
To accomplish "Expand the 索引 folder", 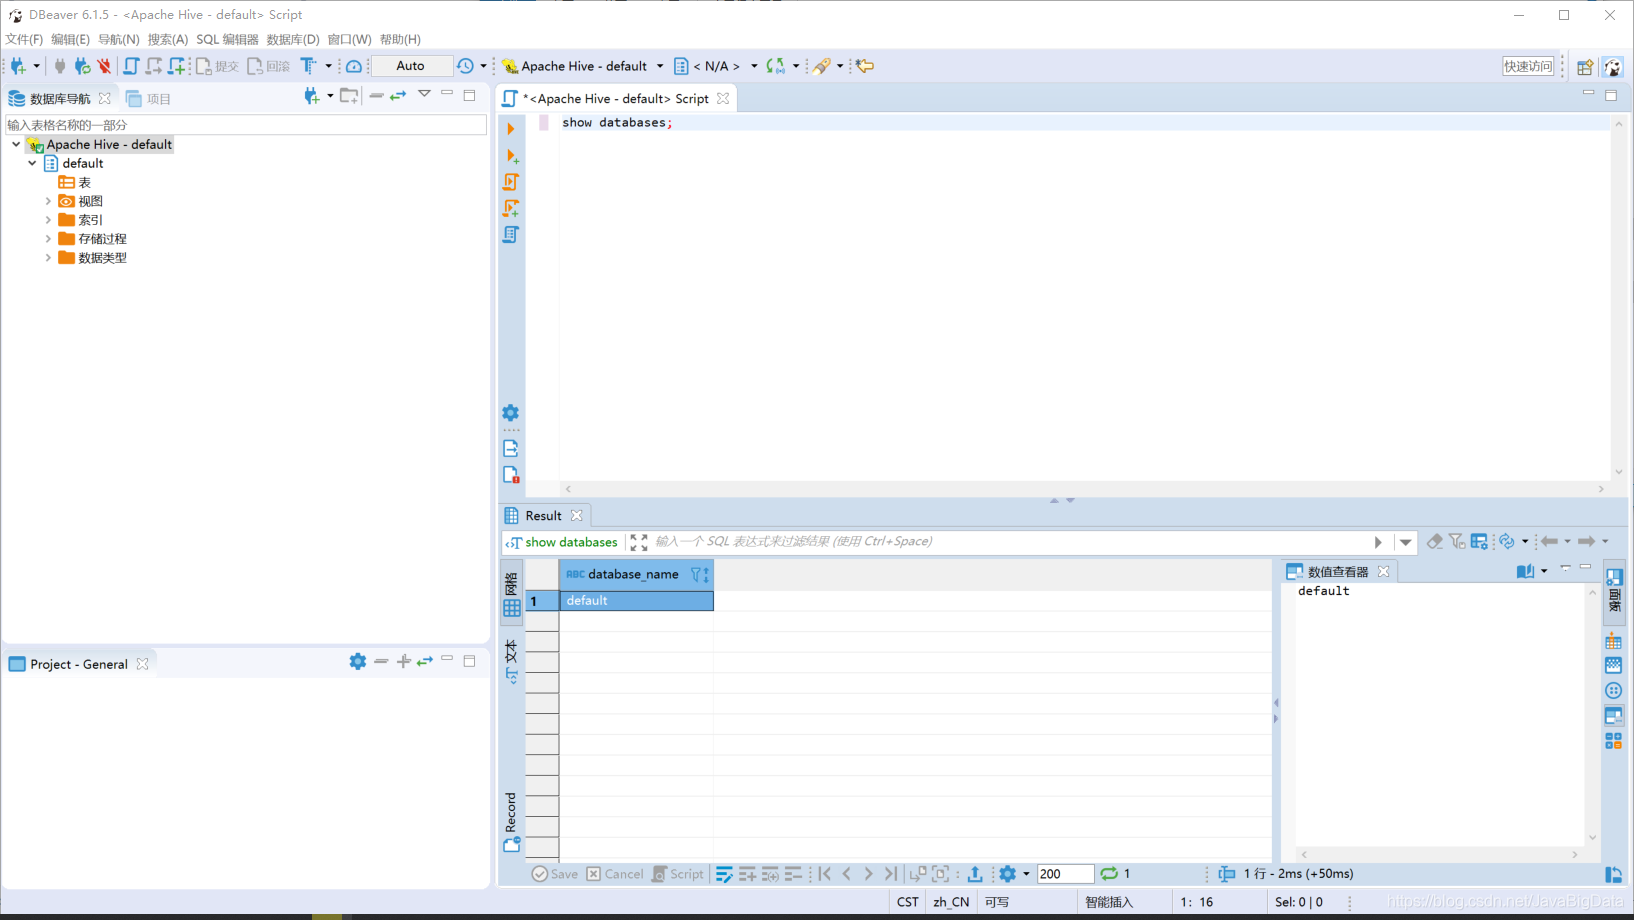I will (x=48, y=220).
